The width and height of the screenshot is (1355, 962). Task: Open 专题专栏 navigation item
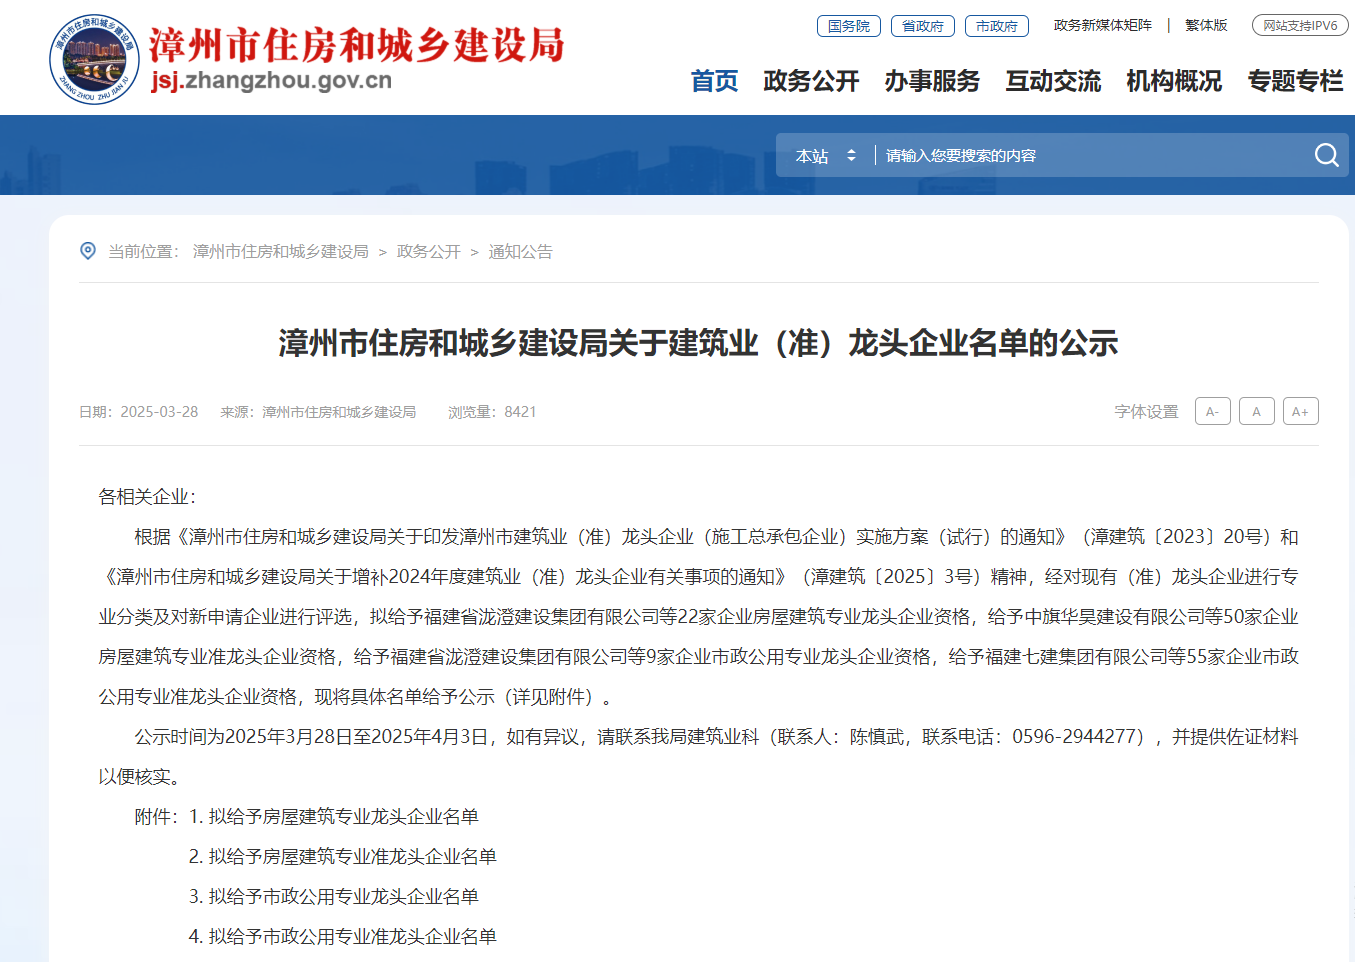tap(1295, 81)
